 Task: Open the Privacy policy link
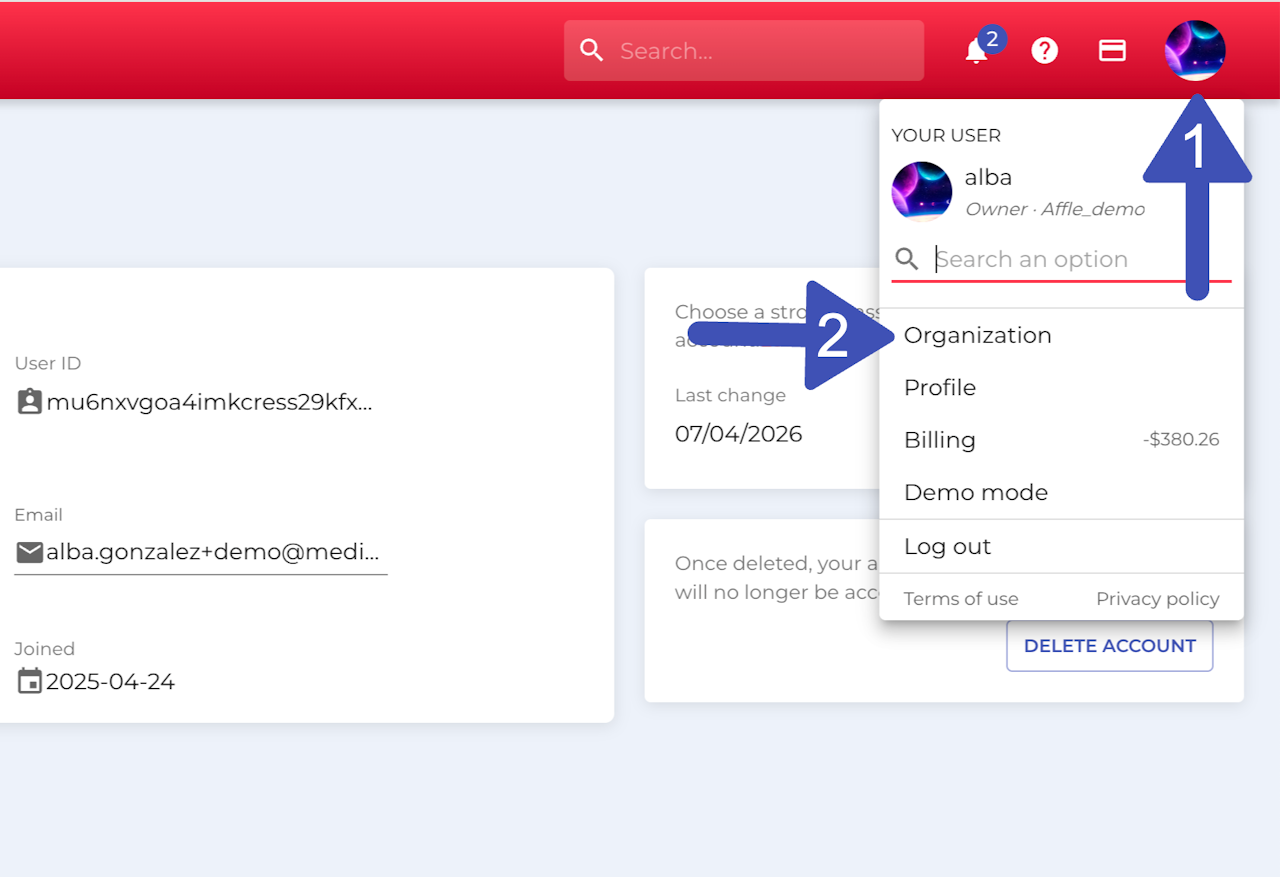[x=1157, y=599]
